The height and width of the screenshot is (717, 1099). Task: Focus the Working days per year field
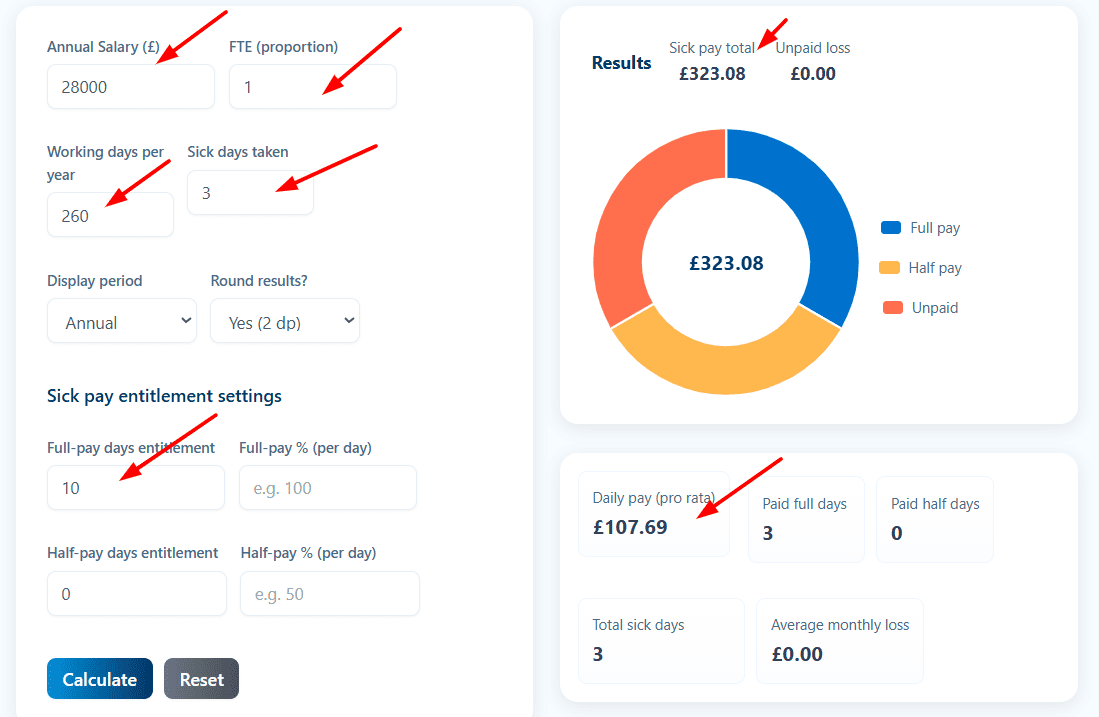tap(110, 215)
